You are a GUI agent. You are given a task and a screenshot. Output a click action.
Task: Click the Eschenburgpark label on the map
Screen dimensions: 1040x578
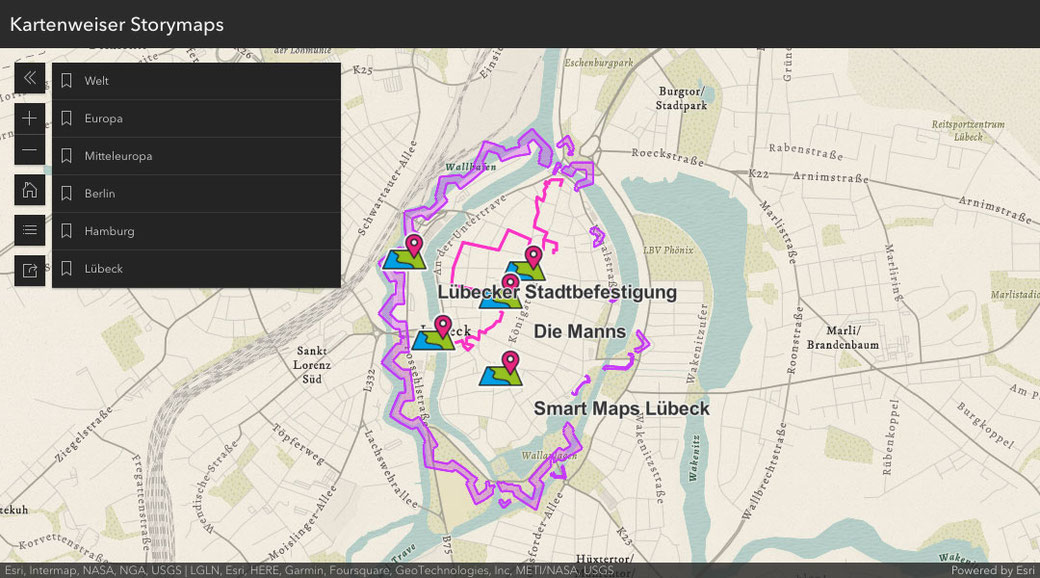coord(599,63)
